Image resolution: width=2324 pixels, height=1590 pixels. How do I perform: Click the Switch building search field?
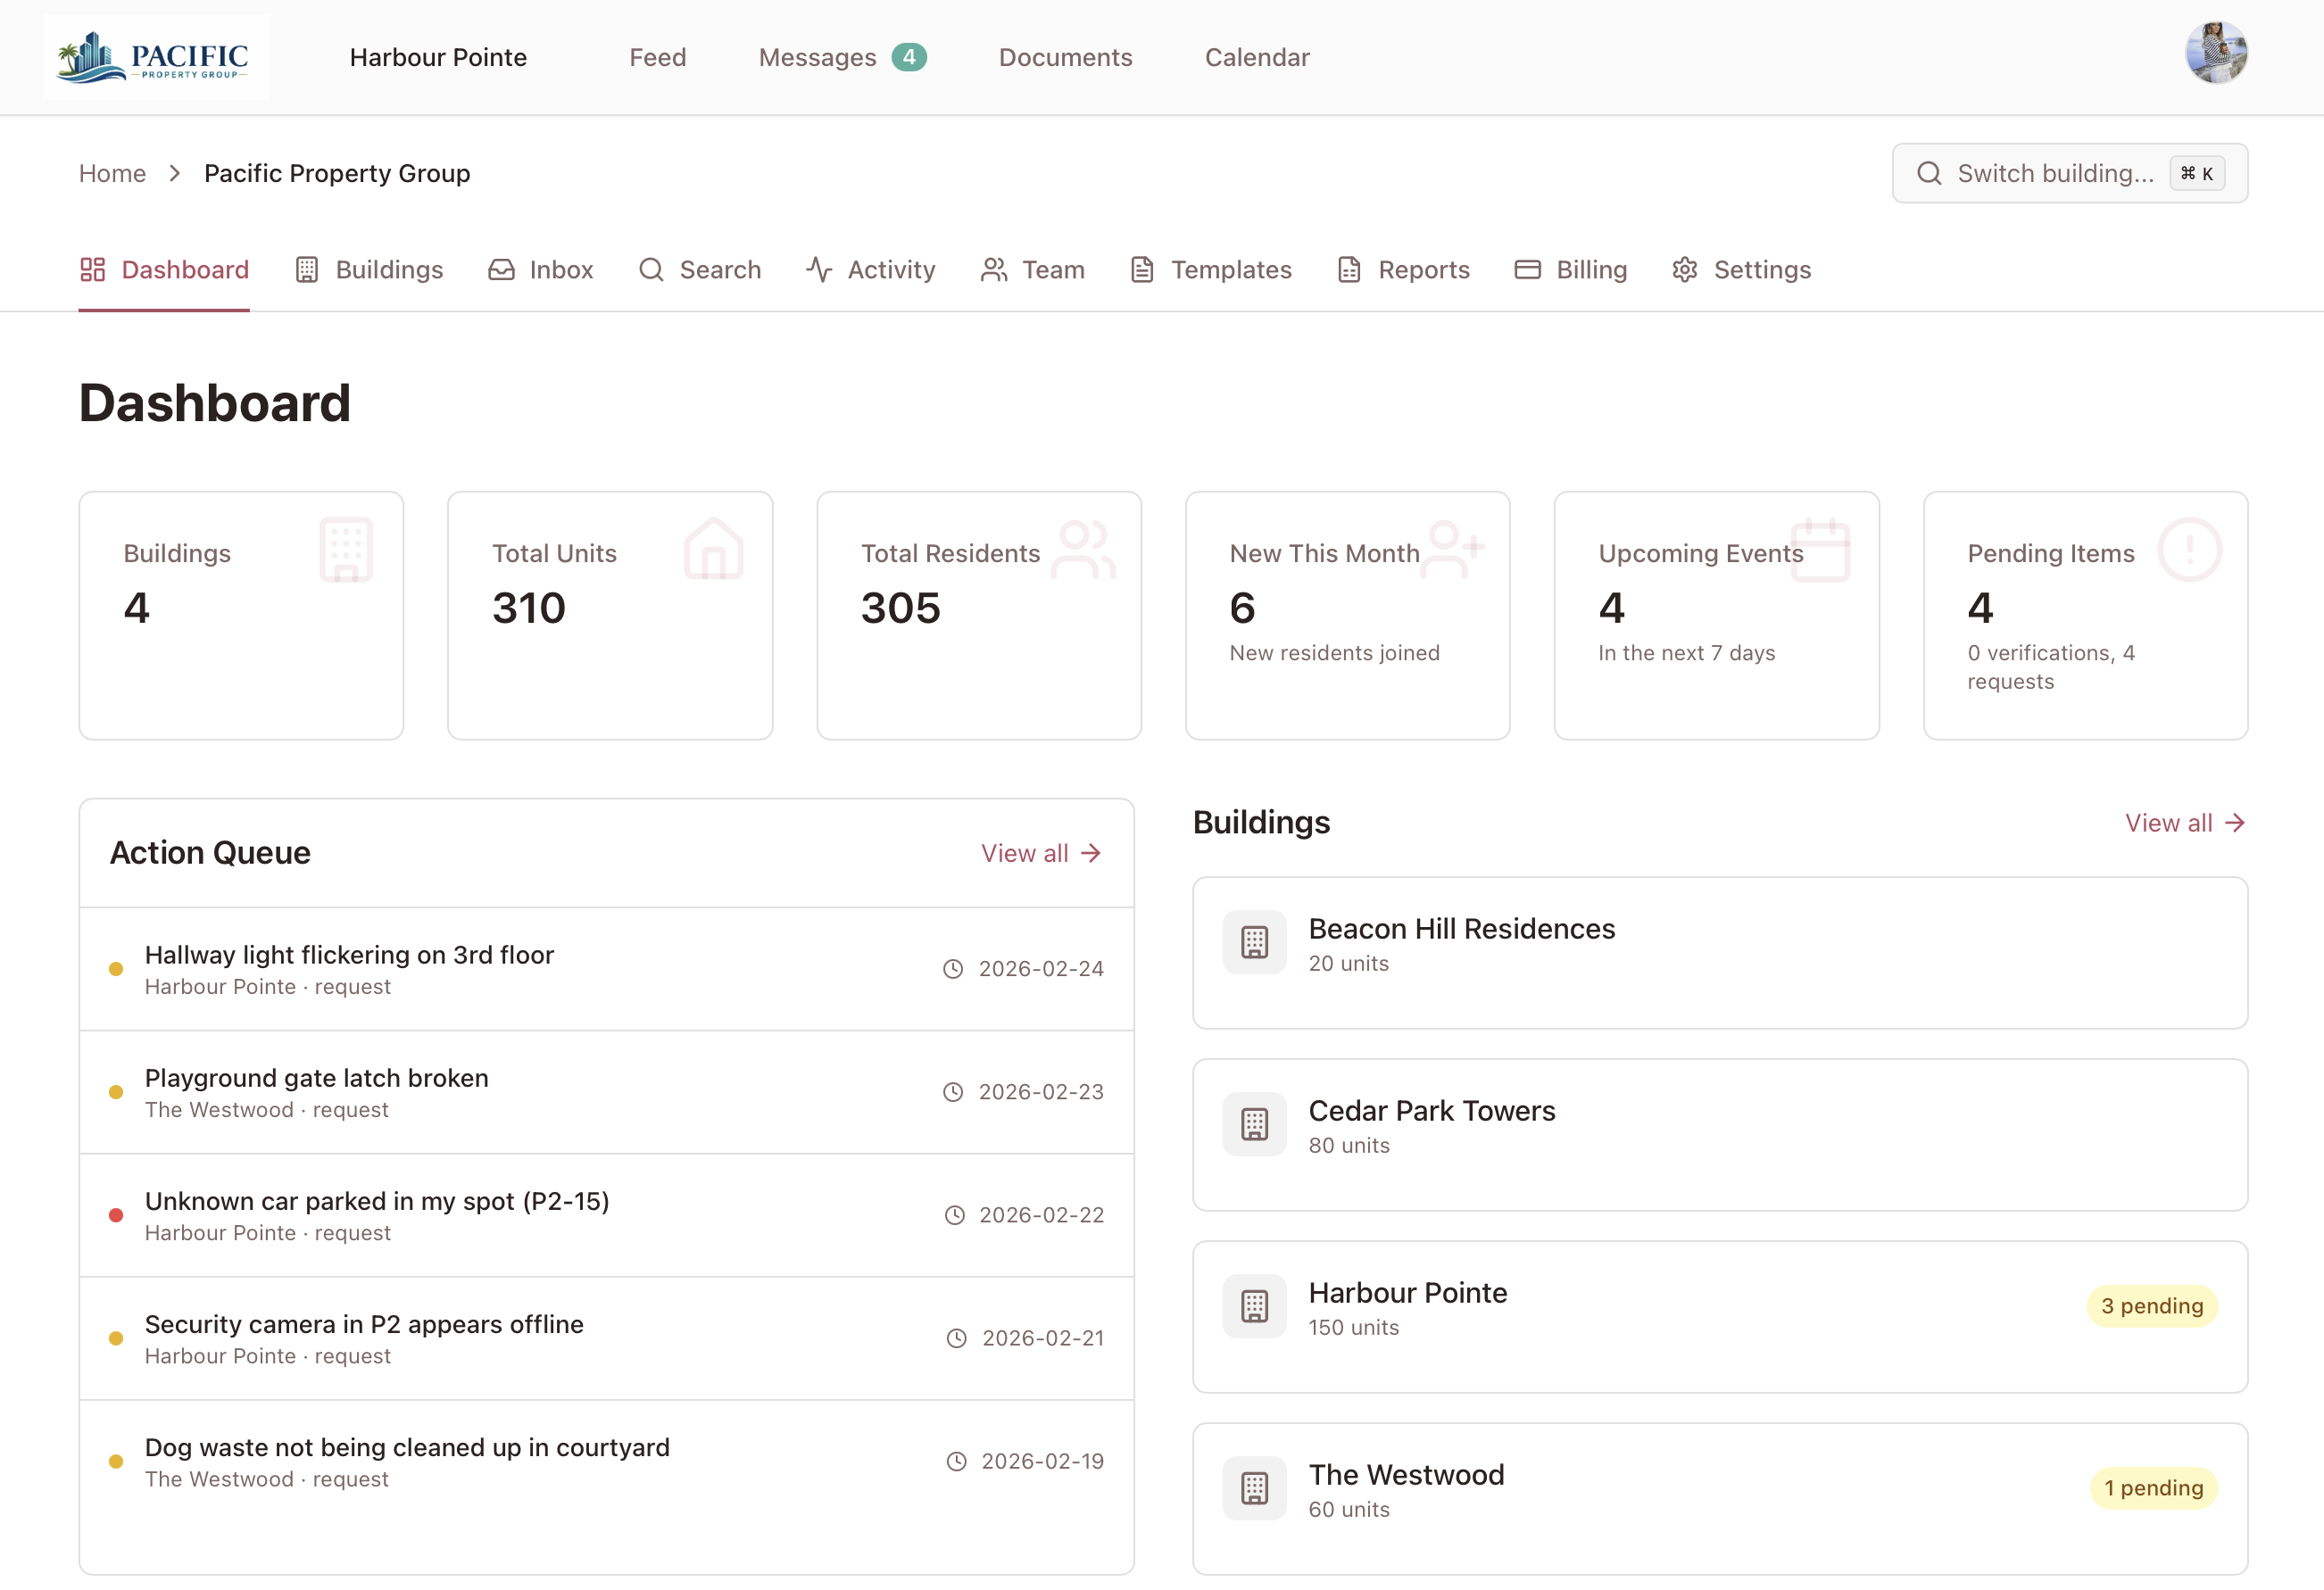[x=2069, y=173]
